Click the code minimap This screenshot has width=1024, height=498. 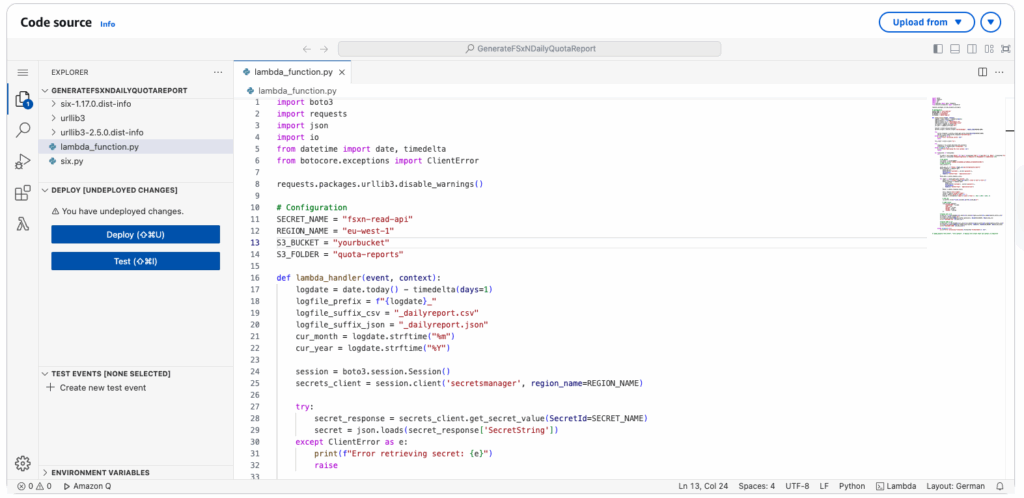pyautogui.click(x=967, y=166)
